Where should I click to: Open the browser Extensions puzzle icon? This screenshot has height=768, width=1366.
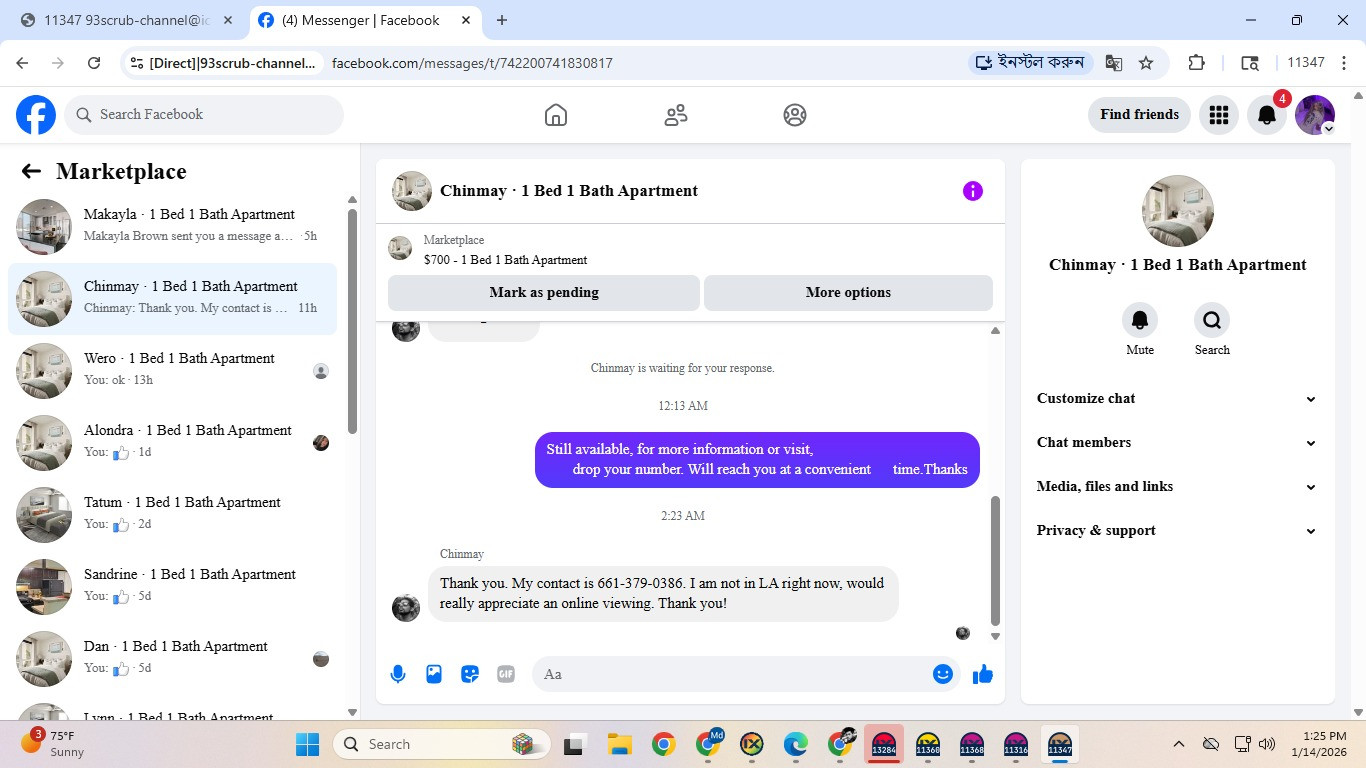click(x=1196, y=63)
